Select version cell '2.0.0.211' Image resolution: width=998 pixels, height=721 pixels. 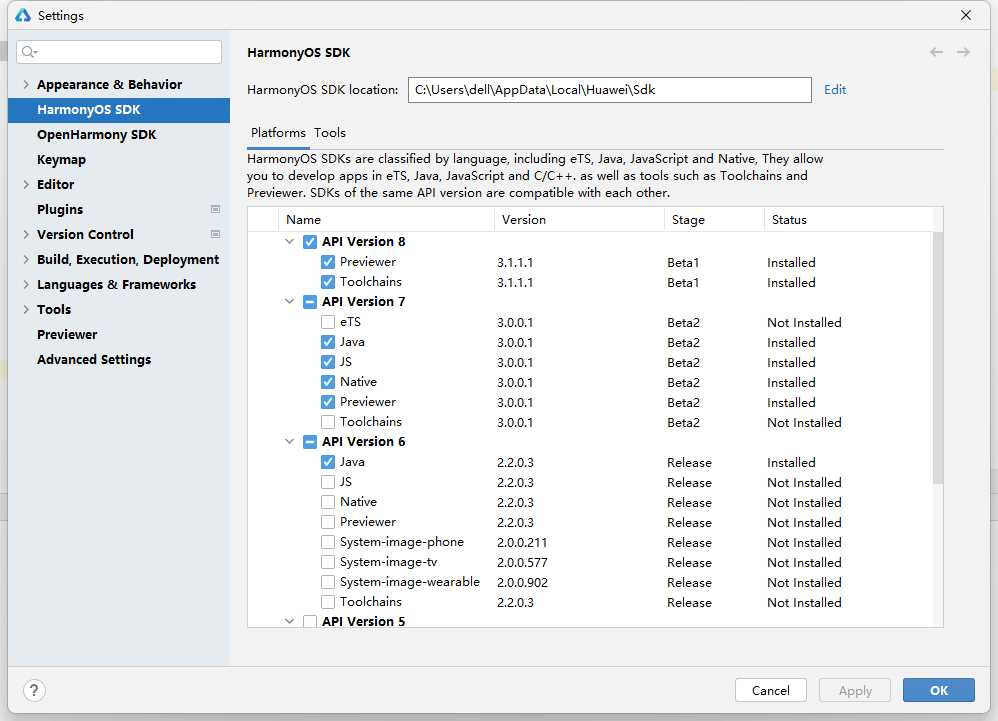(522, 542)
